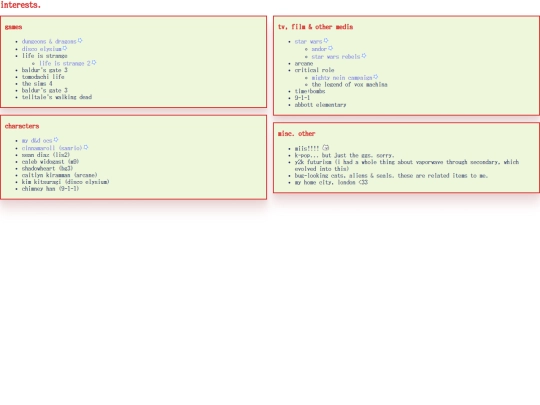This screenshot has width=540, height=405.
Task: Select the abbott elementary list item
Action: (x=321, y=105)
